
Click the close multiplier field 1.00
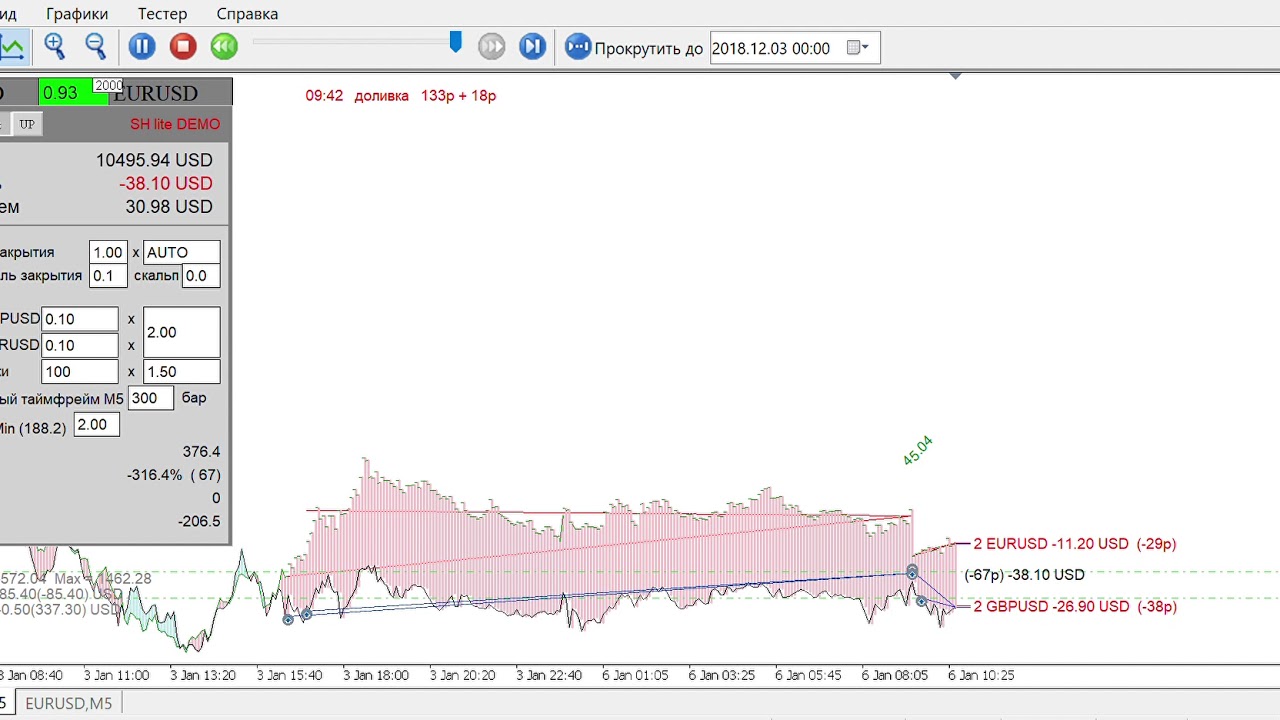tap(108, 252)
